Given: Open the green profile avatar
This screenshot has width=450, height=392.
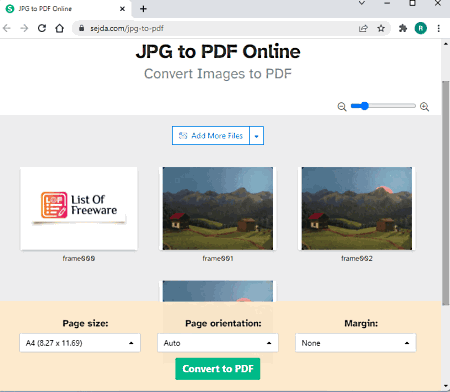Looking at the screenshot, I should (421, 28).
